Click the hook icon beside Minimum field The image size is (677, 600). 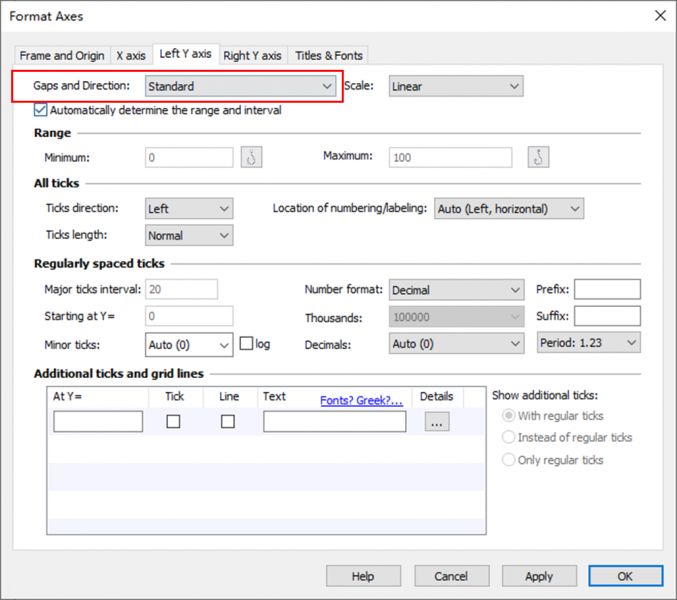point(251,158)
